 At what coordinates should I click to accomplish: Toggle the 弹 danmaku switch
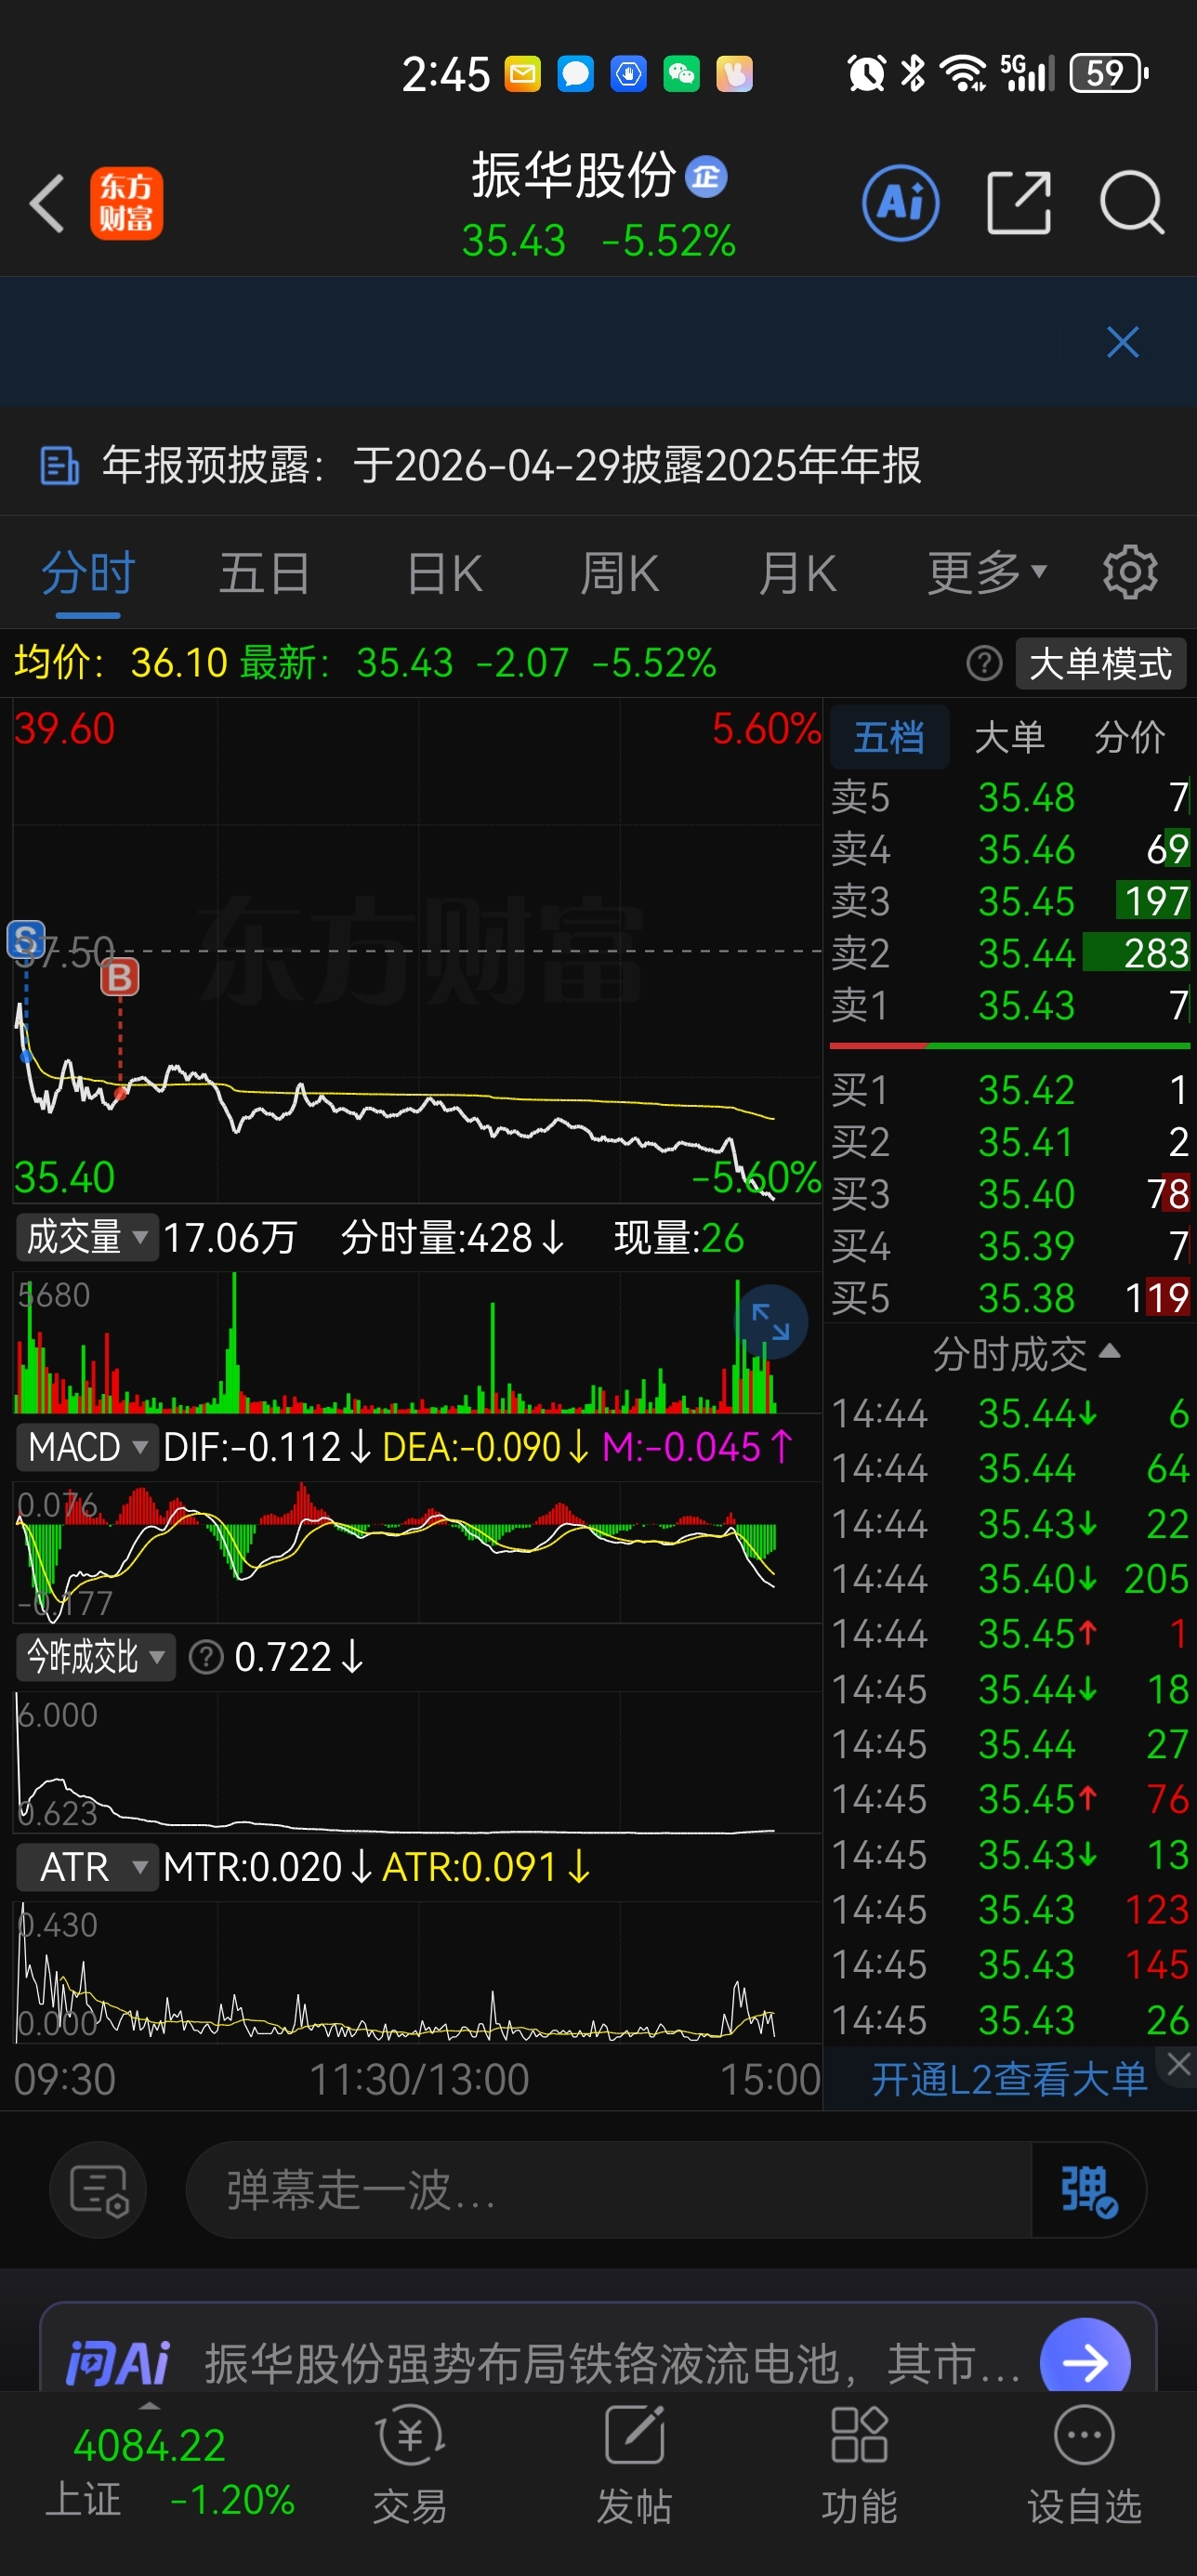1088,2190
